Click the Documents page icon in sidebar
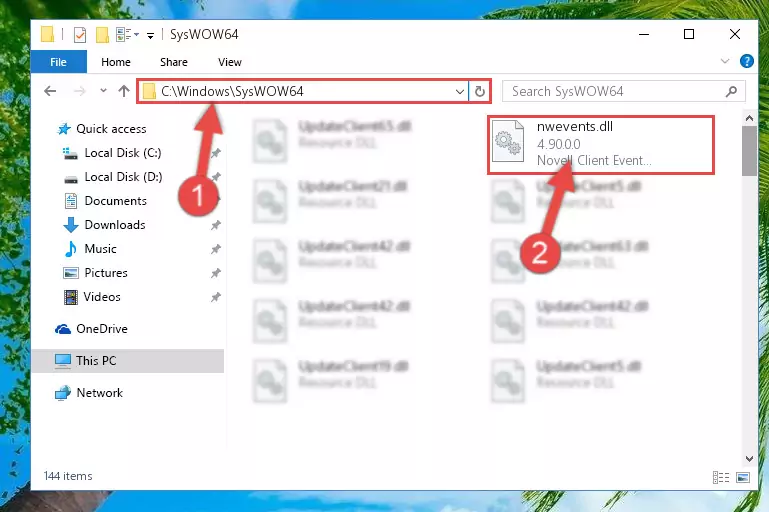The height and width of the screenshot is (512, 769). (x=71, y=201)
